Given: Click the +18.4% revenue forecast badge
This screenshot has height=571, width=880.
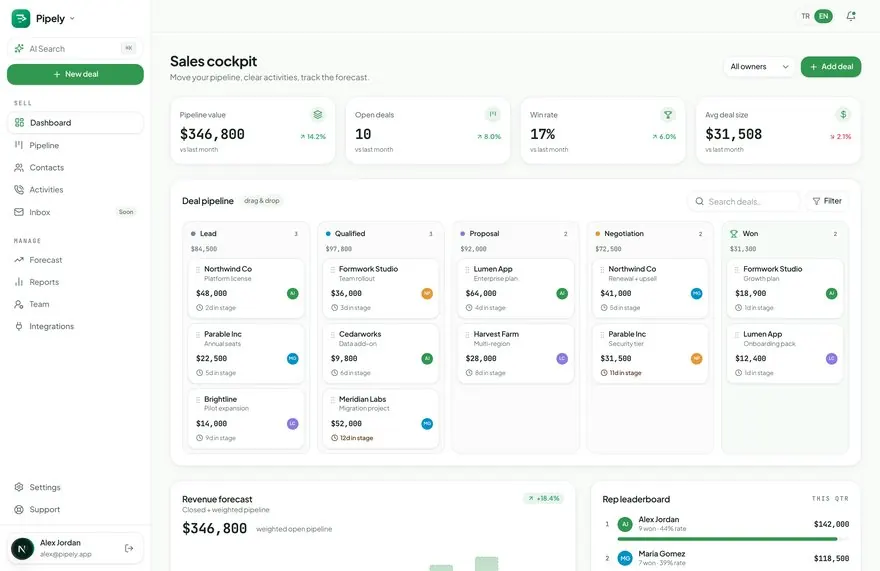Looking at the screenshot, I should click(543, 499).
